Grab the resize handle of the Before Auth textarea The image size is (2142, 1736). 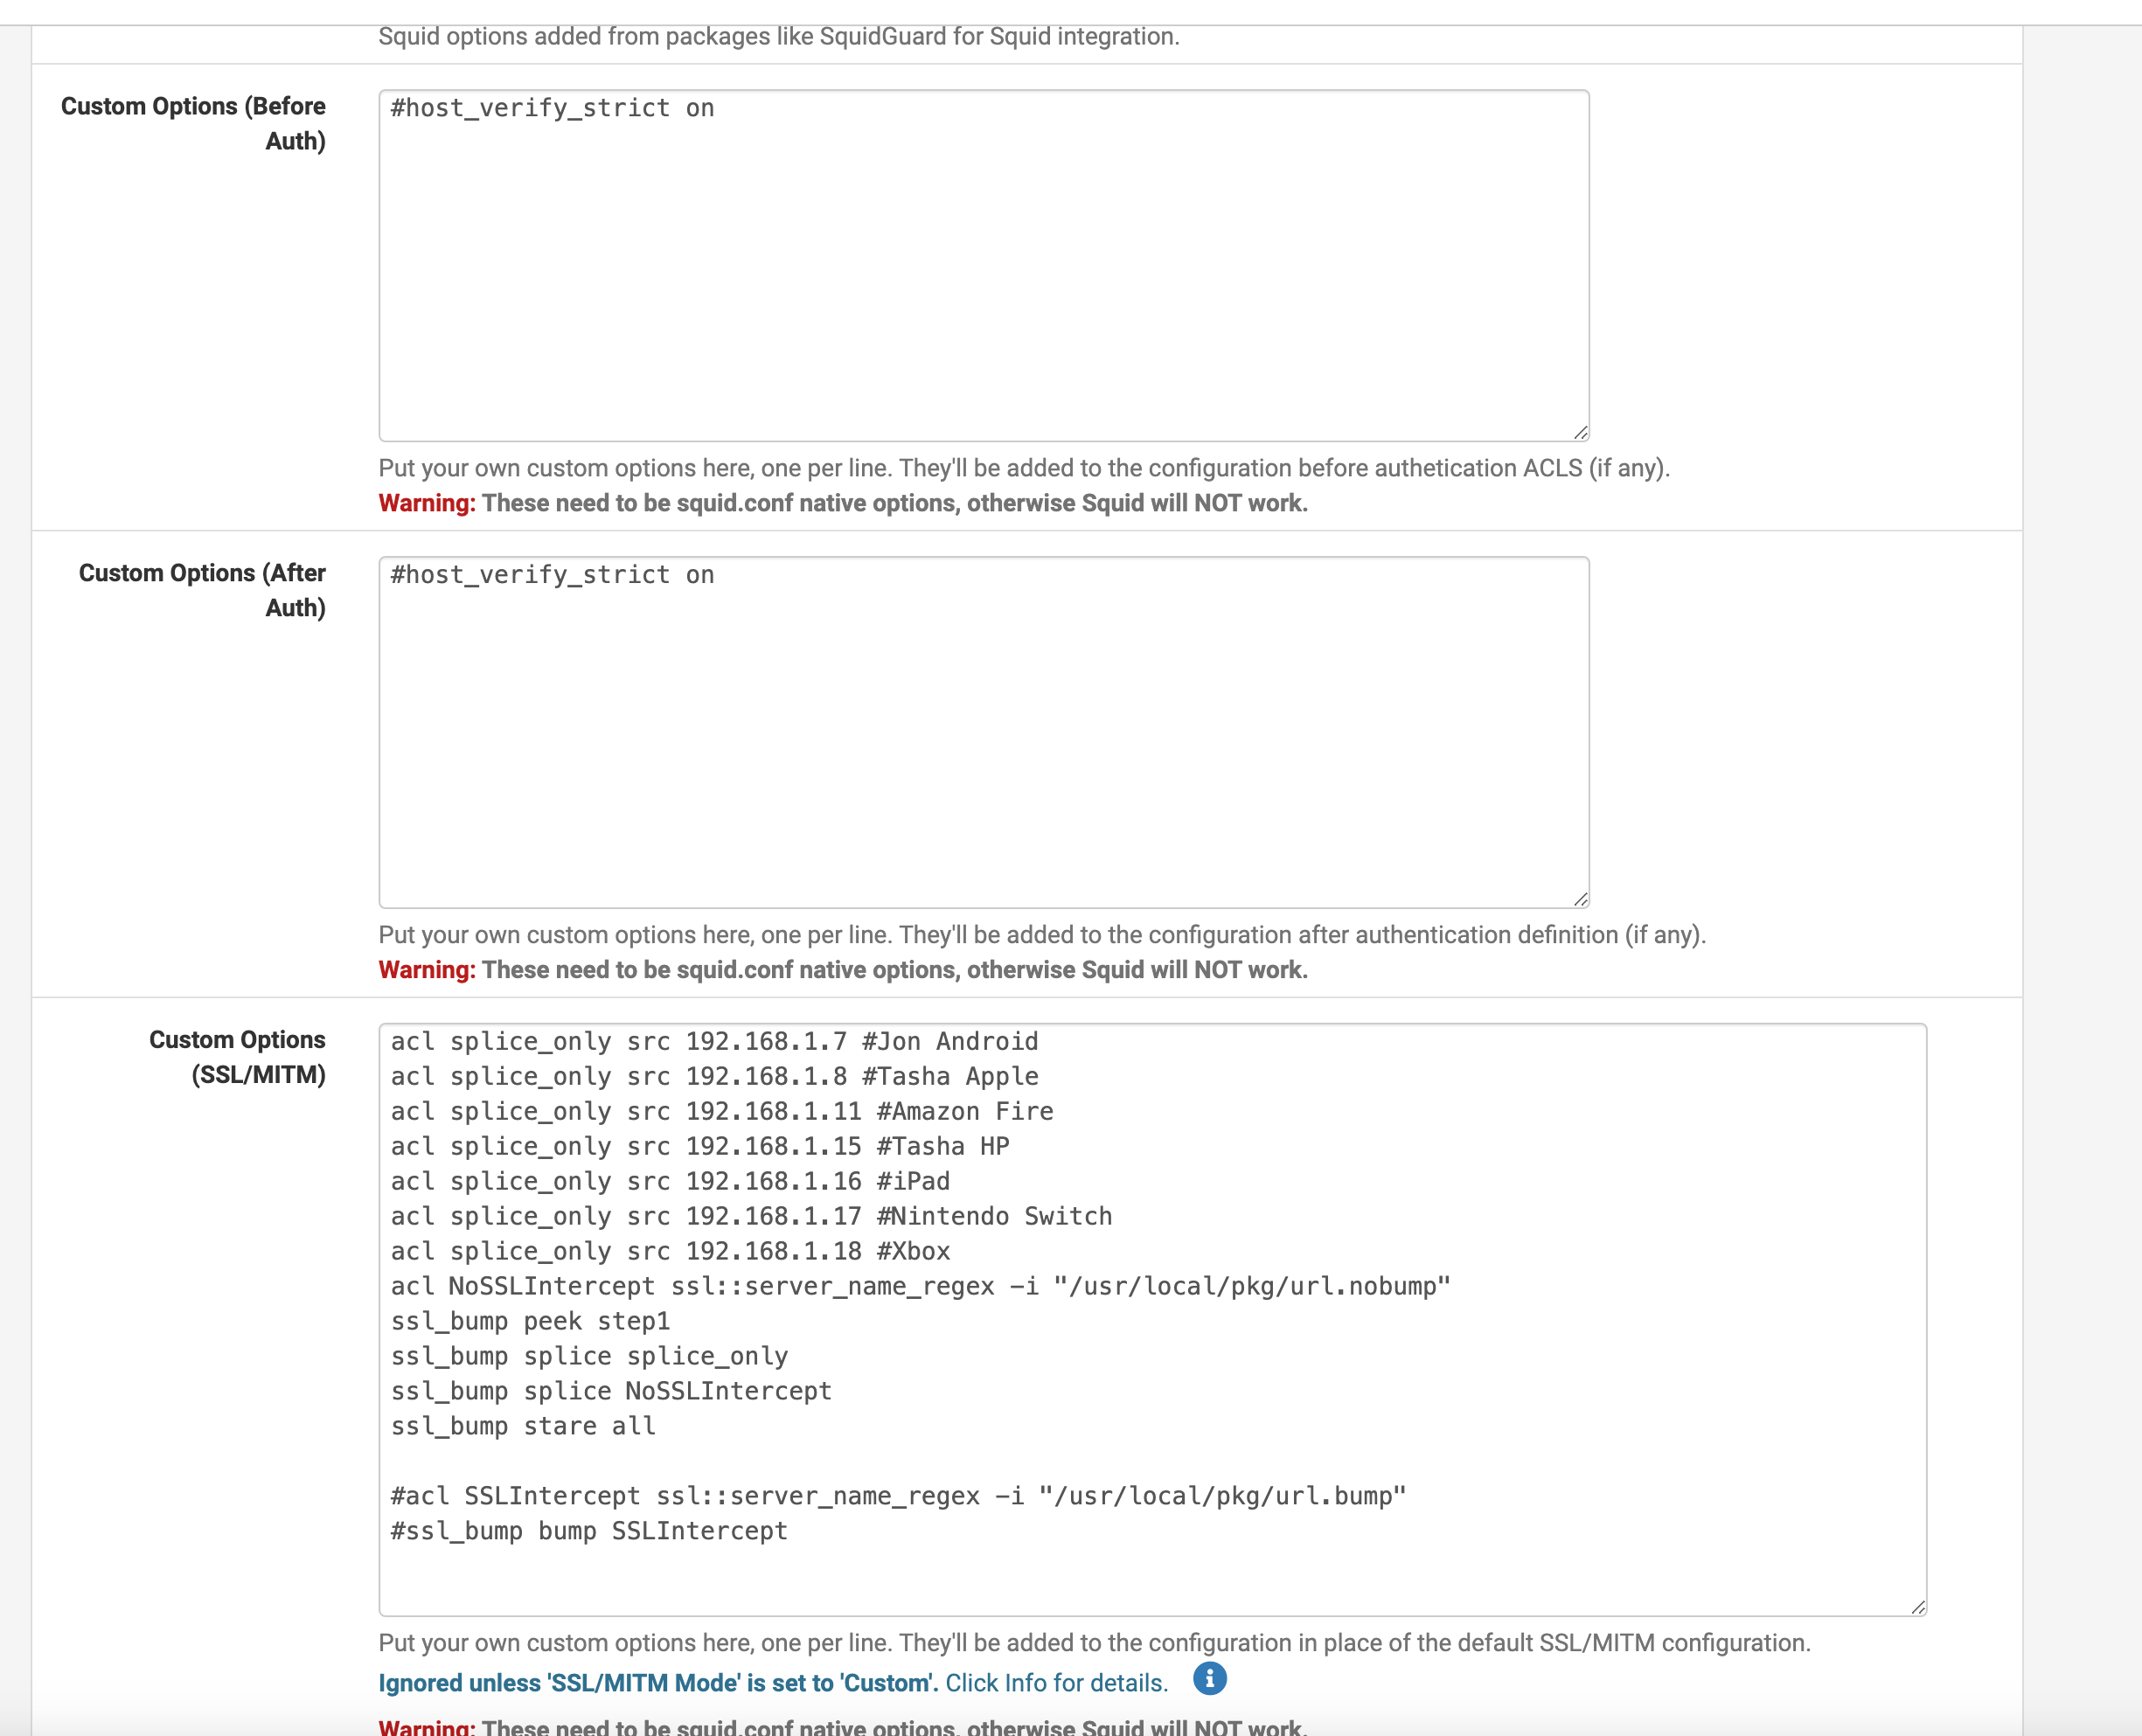(x=1580, y=432)
